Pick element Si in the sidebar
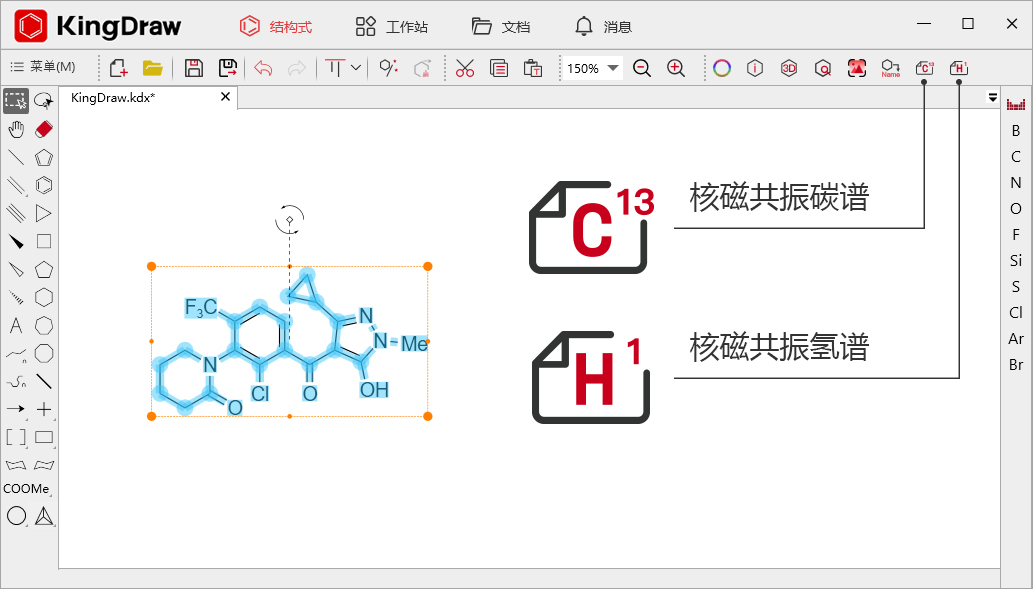Image resolution: width=1033 pixels, height=589 pixels. pos(1016,260)
